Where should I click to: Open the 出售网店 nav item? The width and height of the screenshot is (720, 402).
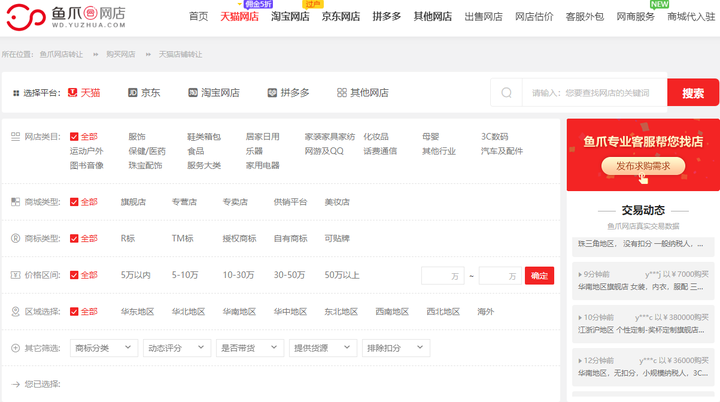coord(484,17)
